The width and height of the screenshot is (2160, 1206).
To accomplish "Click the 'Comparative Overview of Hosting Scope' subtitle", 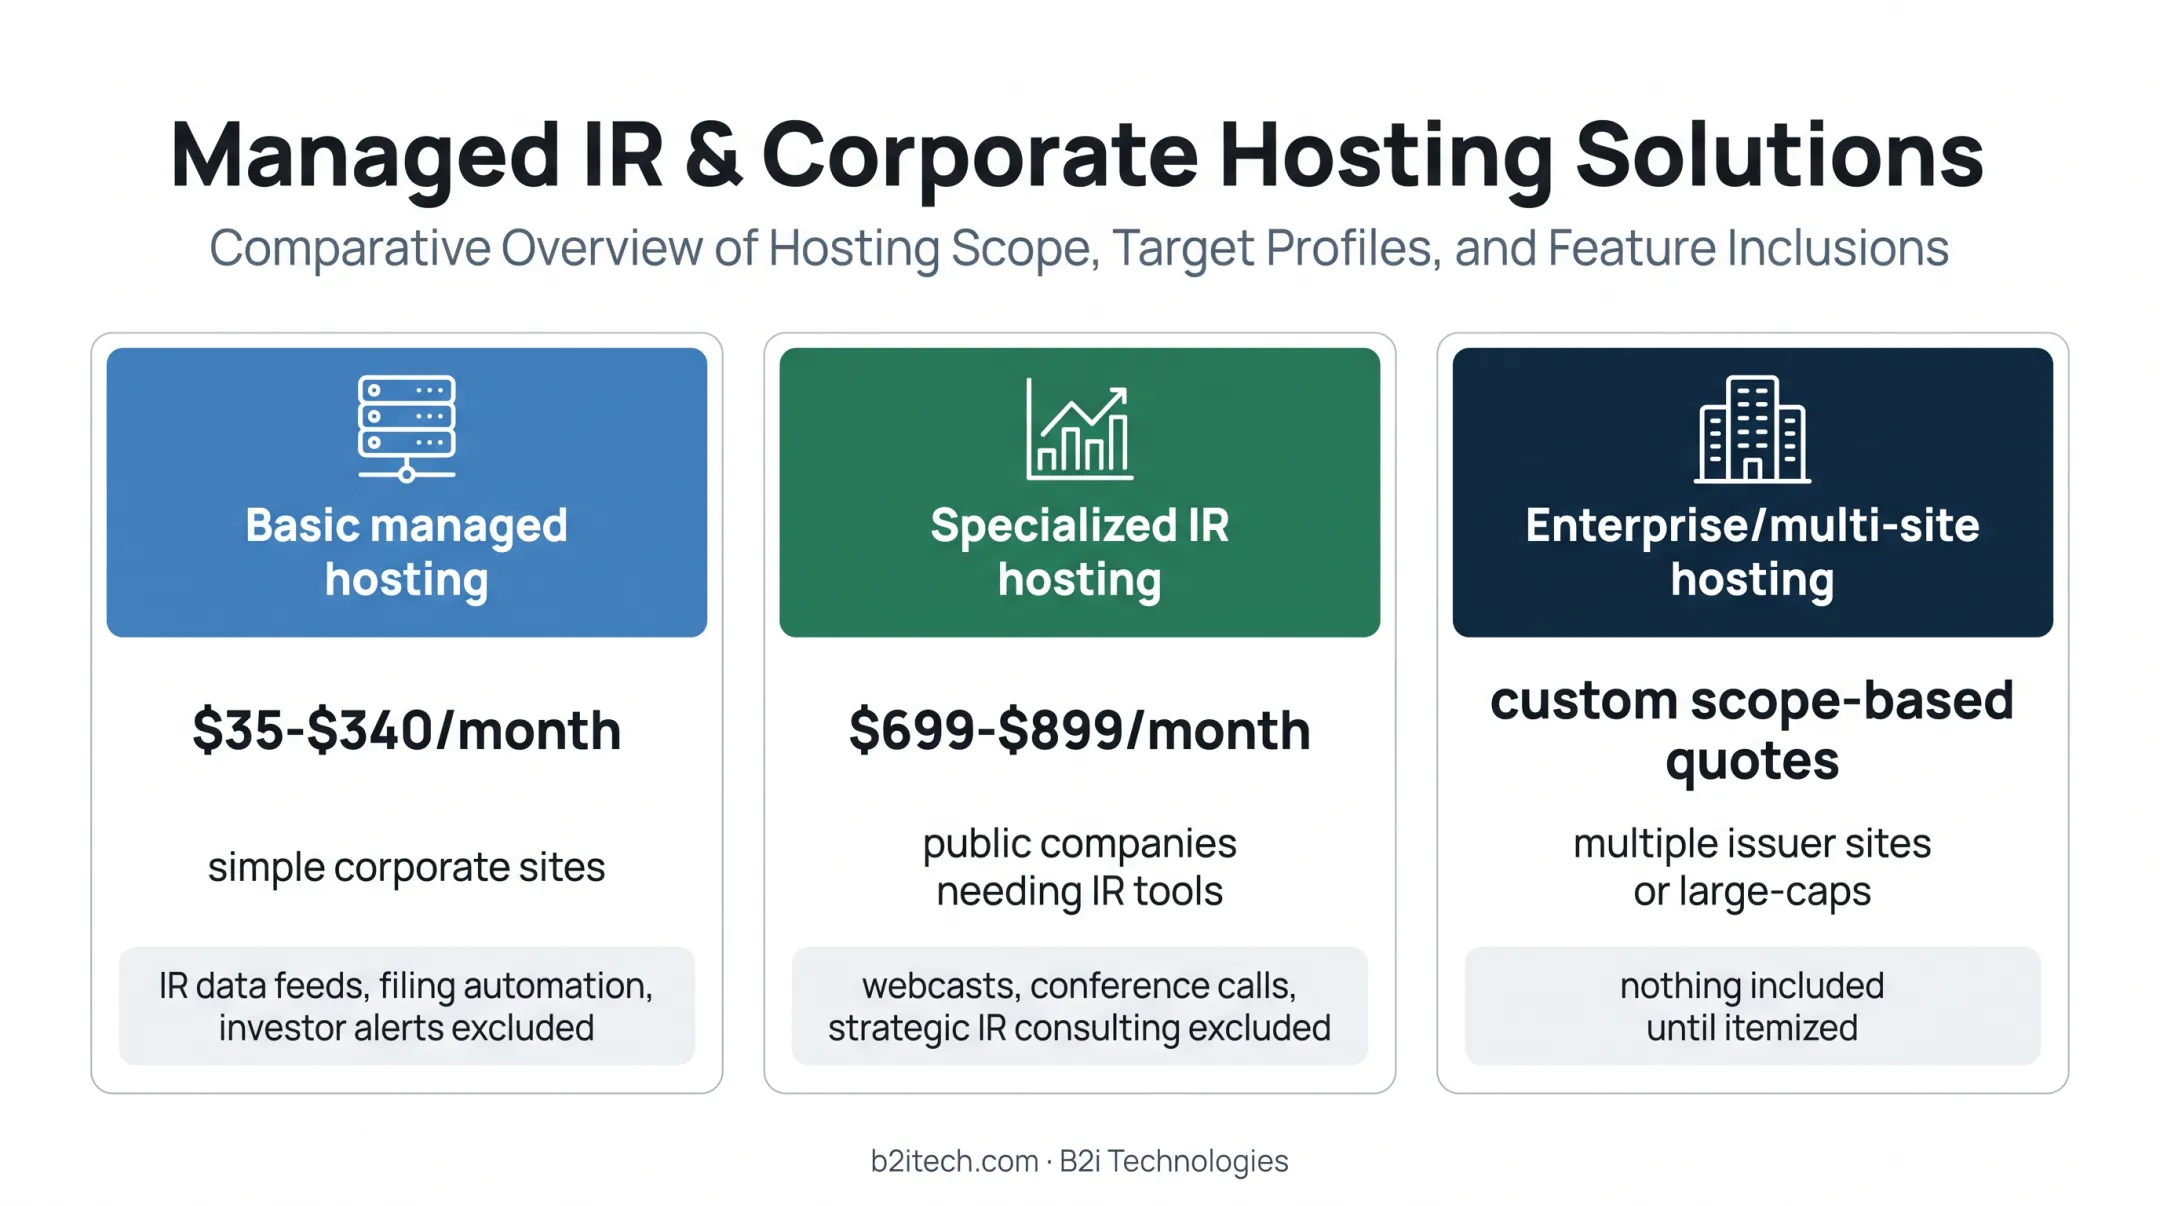I will (x=1079, y=248).
